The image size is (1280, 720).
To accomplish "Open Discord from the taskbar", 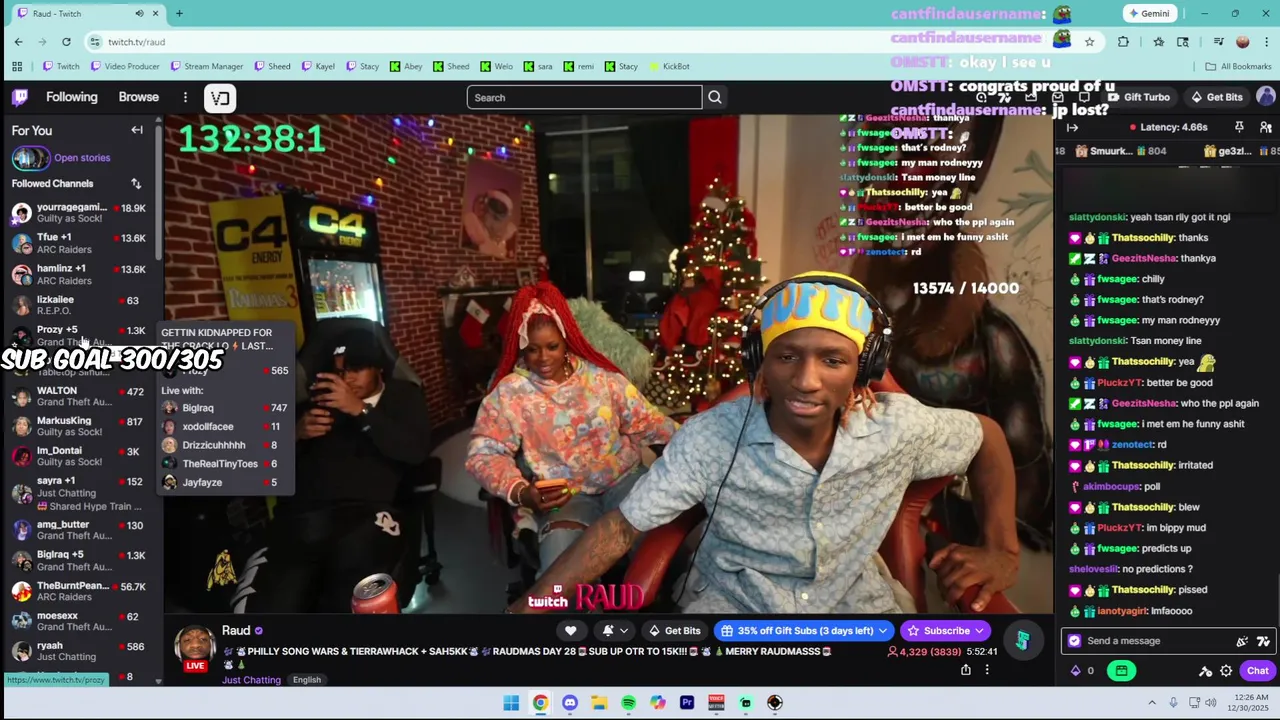I will (x=569, y=703).
